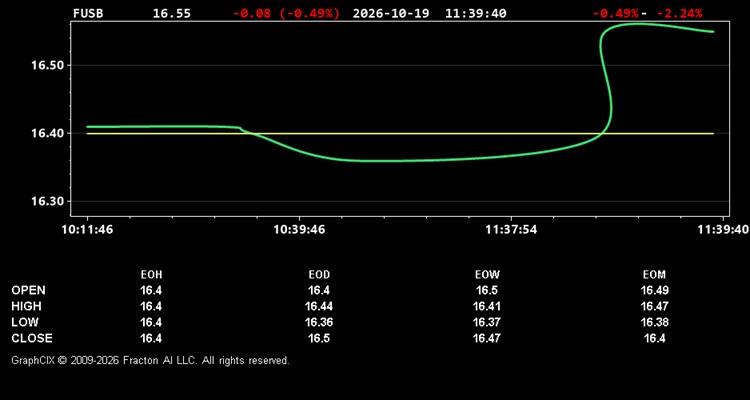Viewport: 750px width, 400px height.
Task: Select the EOM column header
Action: click(654, 275)
